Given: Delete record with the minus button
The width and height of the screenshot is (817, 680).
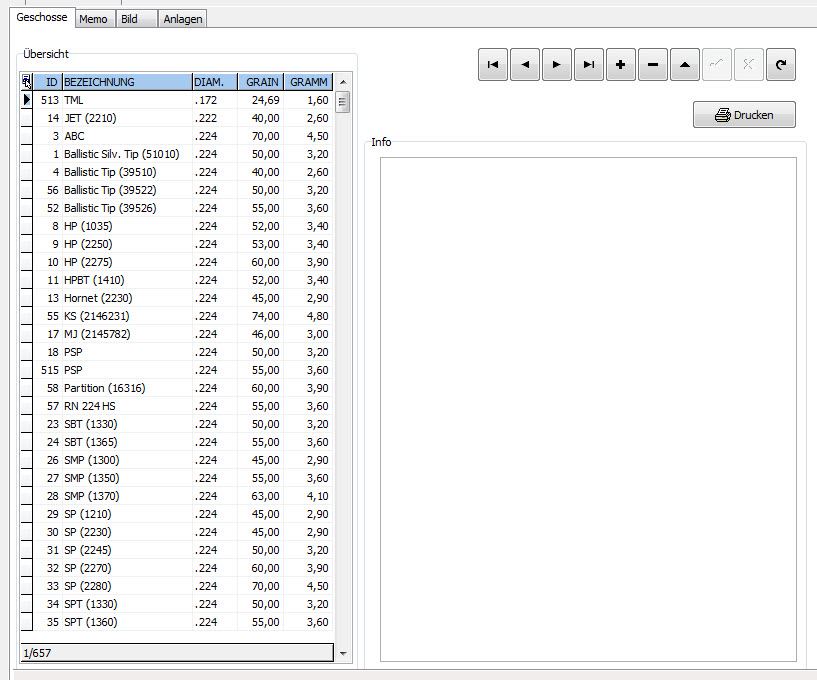Looking at the screenshot, I should (x=653, y=65).
